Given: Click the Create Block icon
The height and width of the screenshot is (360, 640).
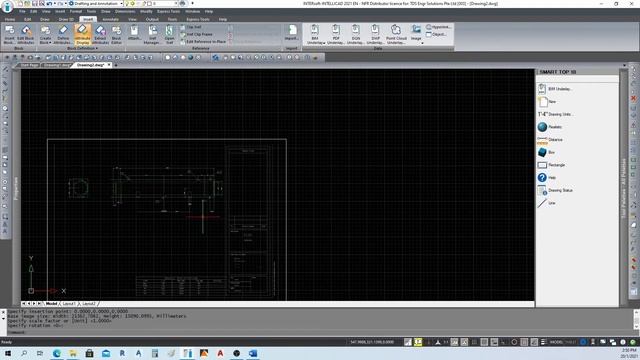Looking at the screenshot, I should [x=45, y=34].
